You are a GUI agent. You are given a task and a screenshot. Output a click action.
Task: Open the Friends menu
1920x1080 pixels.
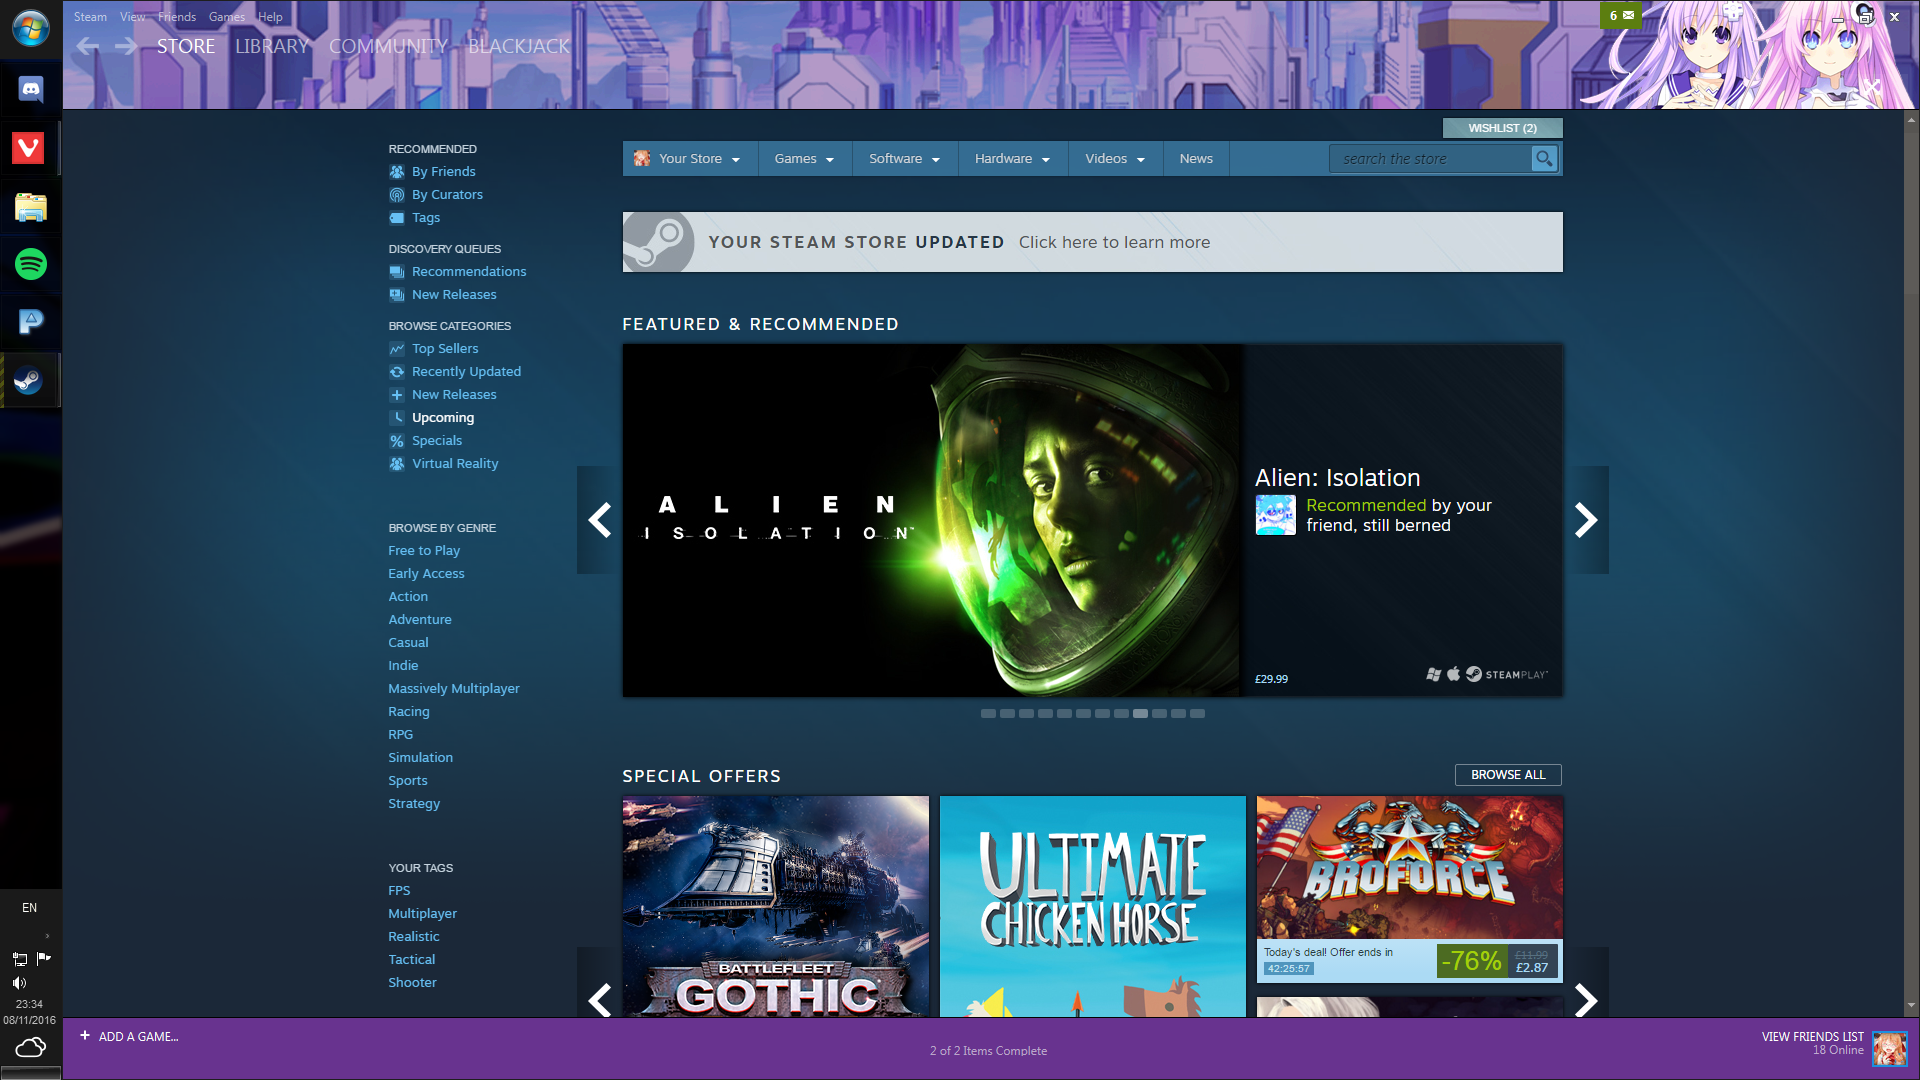point(177,17)
